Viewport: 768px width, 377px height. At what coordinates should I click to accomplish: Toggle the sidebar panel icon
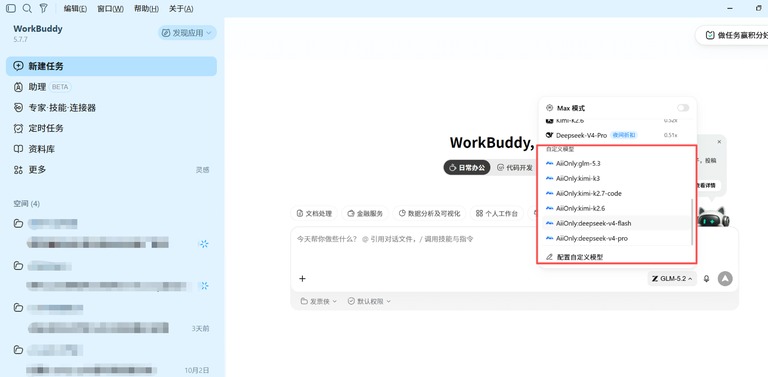(11, 8)
